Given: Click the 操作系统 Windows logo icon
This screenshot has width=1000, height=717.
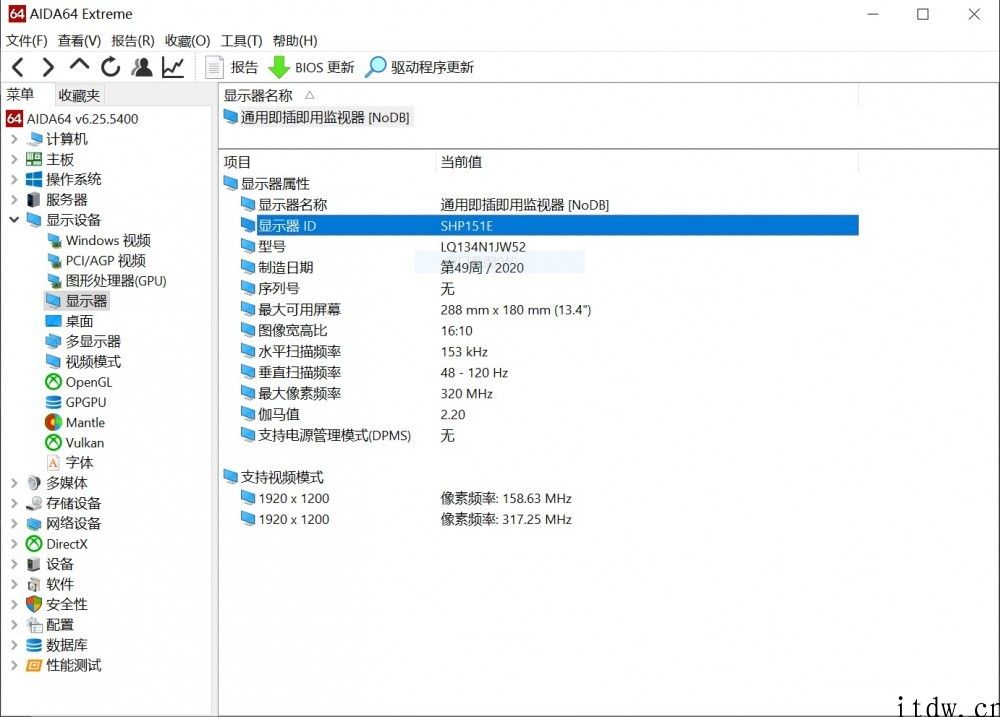Looking at the screenshot, I should [34, 179].
